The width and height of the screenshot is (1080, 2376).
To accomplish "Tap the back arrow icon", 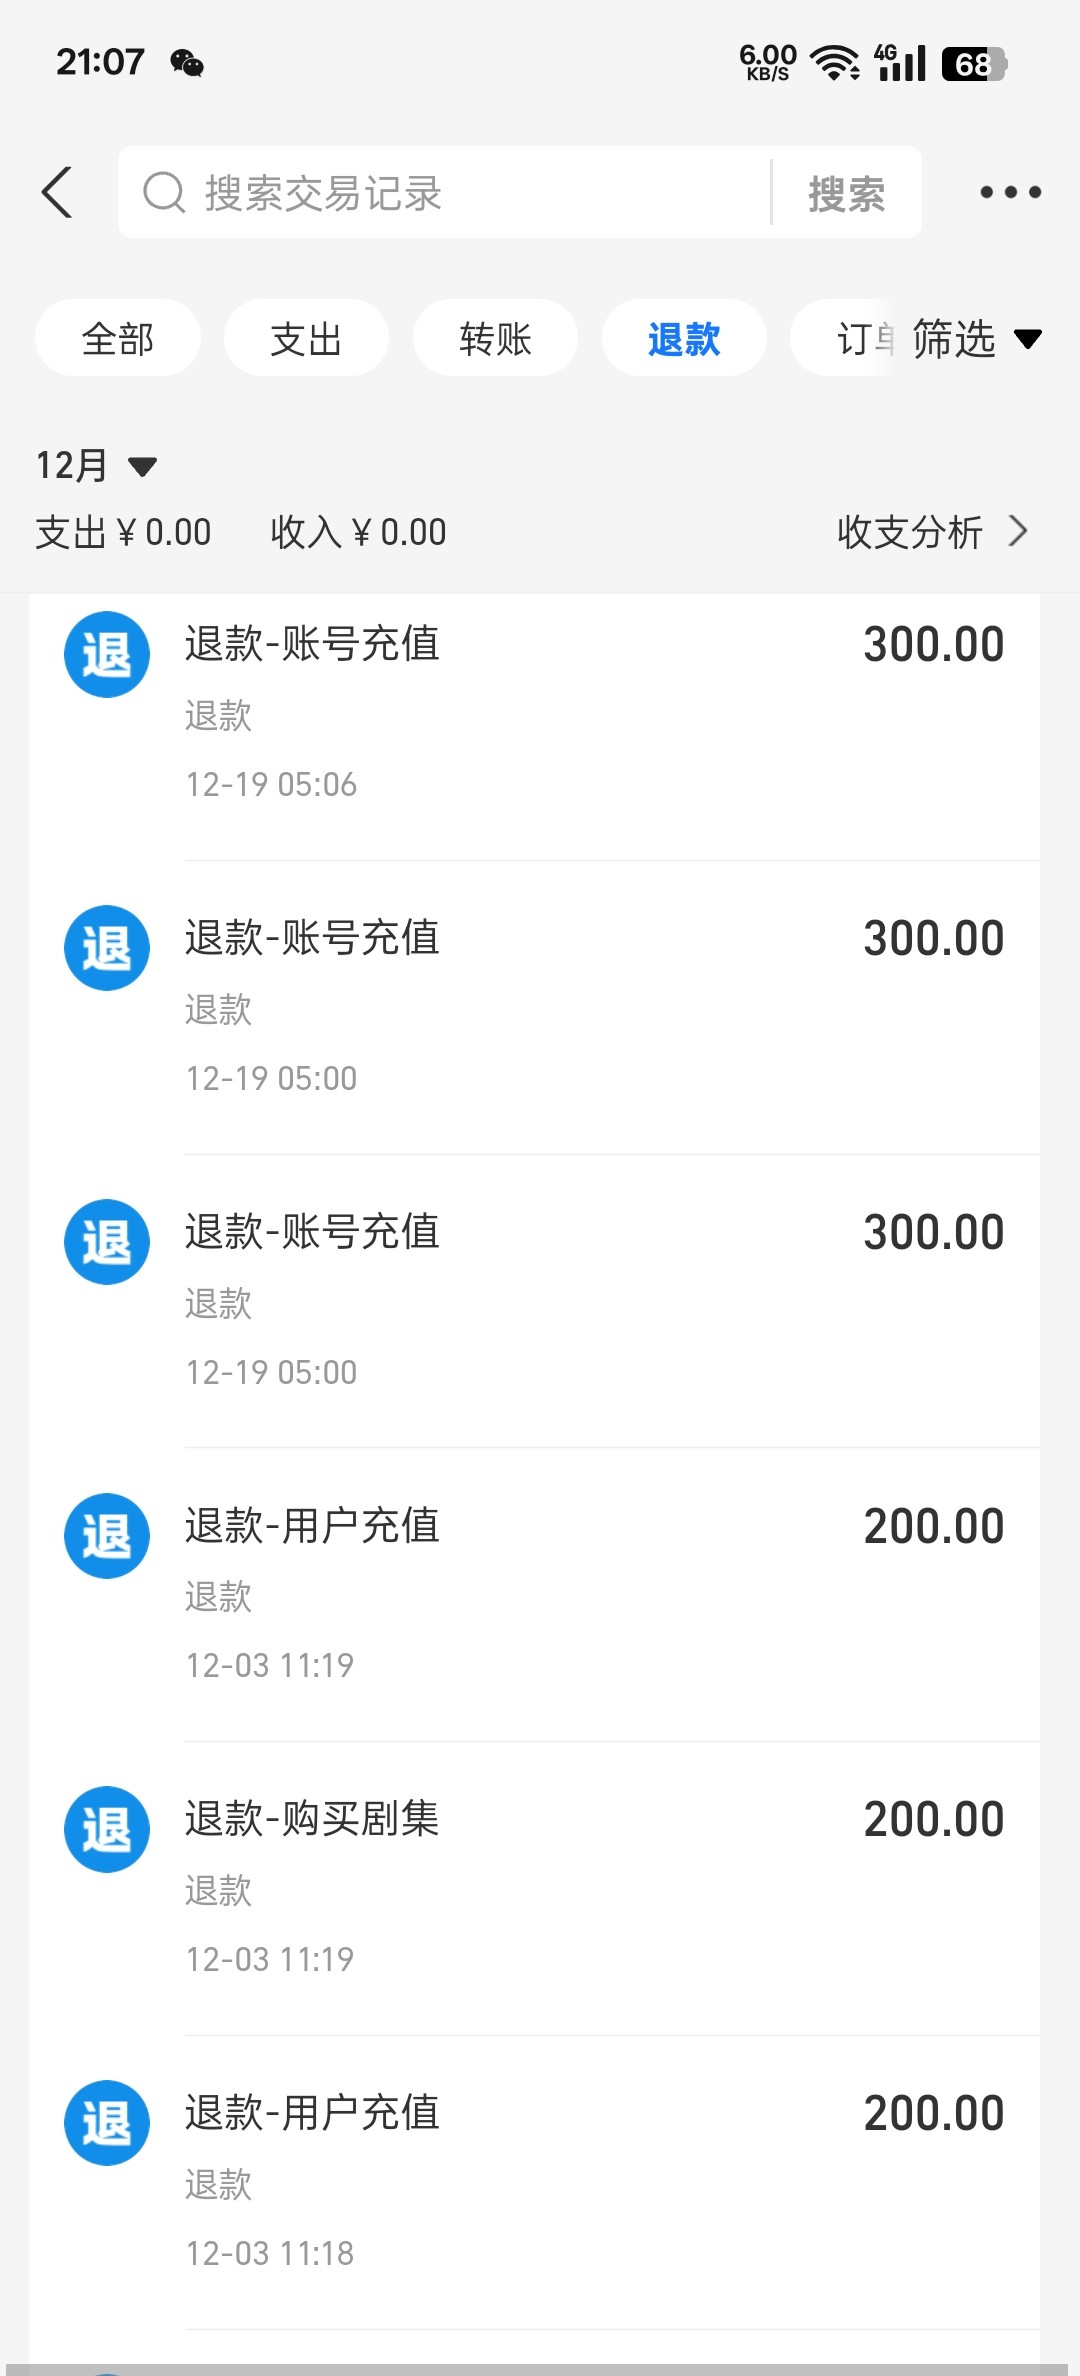I will [x=58, y=192].
